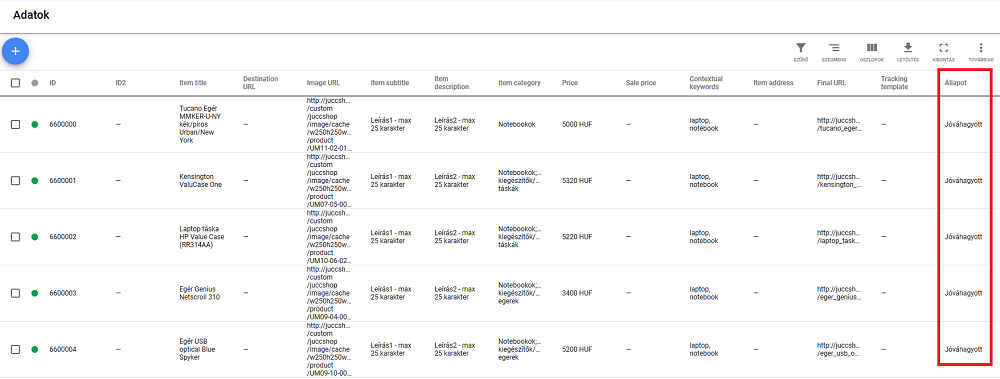Click the Állapot column header
1000x379 pixels.
click(955, 83)
